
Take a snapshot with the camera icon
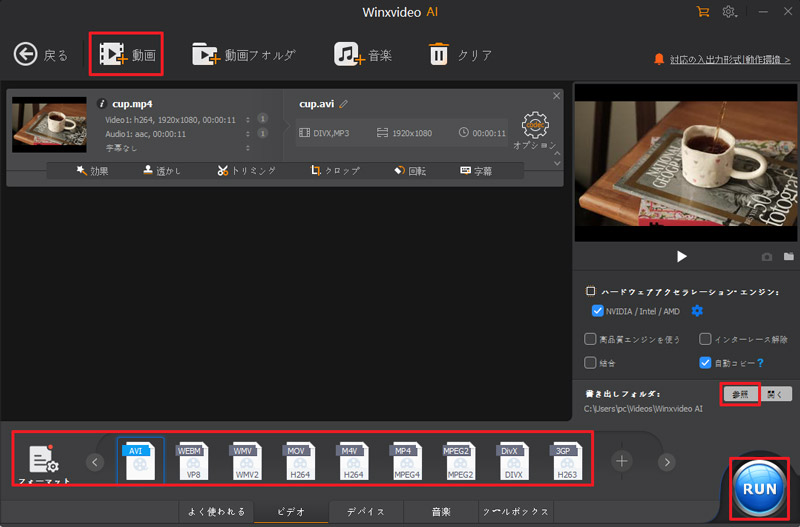coord(767,257)
